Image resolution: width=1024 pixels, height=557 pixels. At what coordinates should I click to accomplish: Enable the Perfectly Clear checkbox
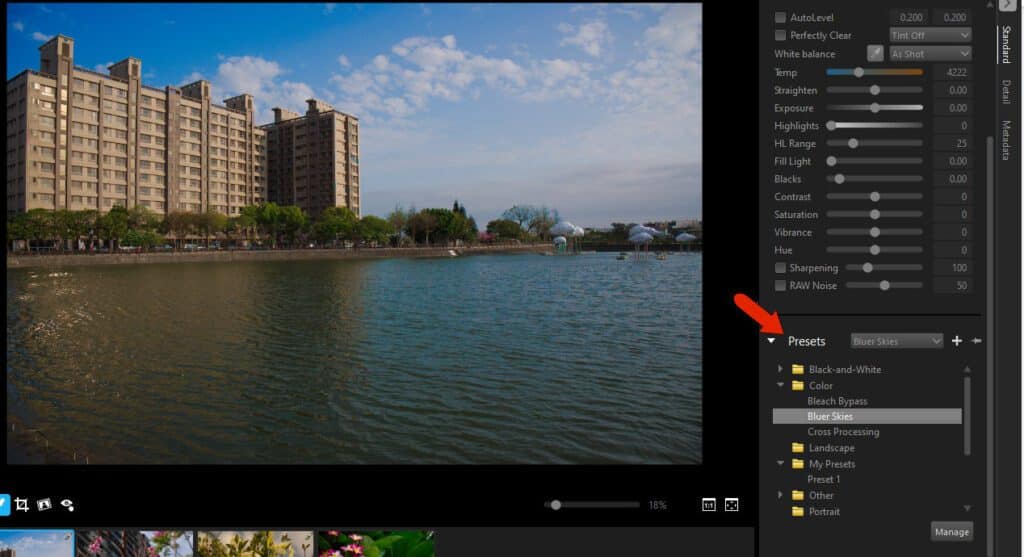coord(780,36)
